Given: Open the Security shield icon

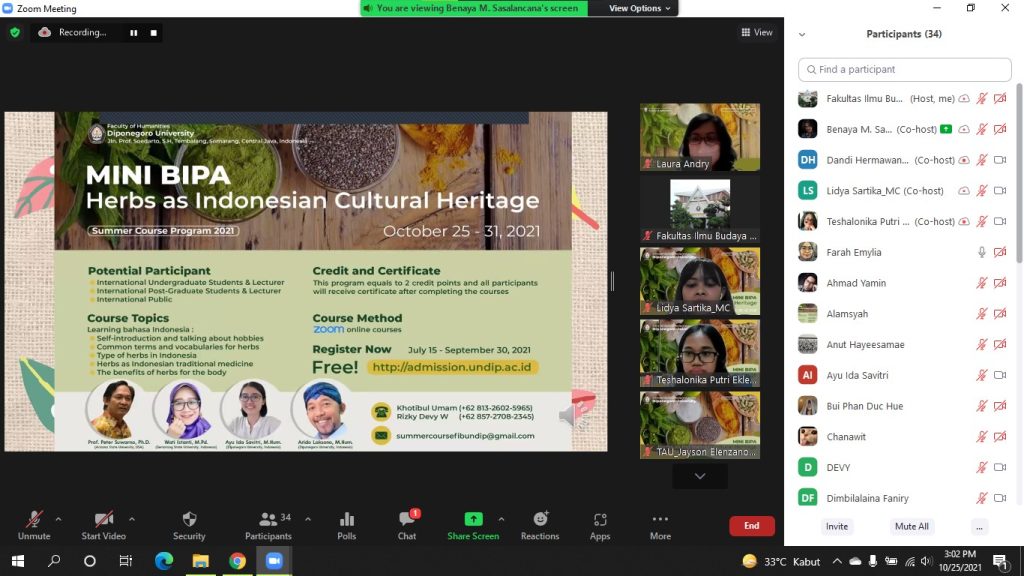Looking at the screenshot, I should pyautogui.click(x=189, y=520).
